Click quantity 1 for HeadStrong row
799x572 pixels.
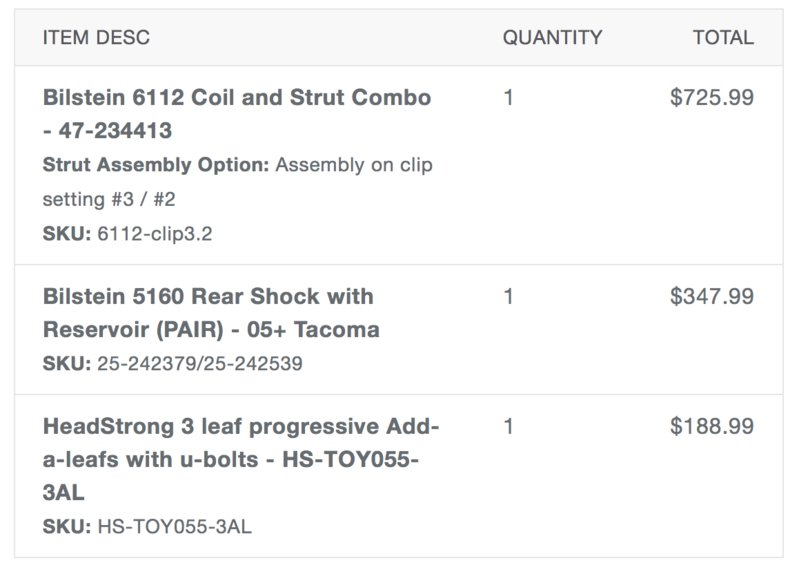pos(508,426)
